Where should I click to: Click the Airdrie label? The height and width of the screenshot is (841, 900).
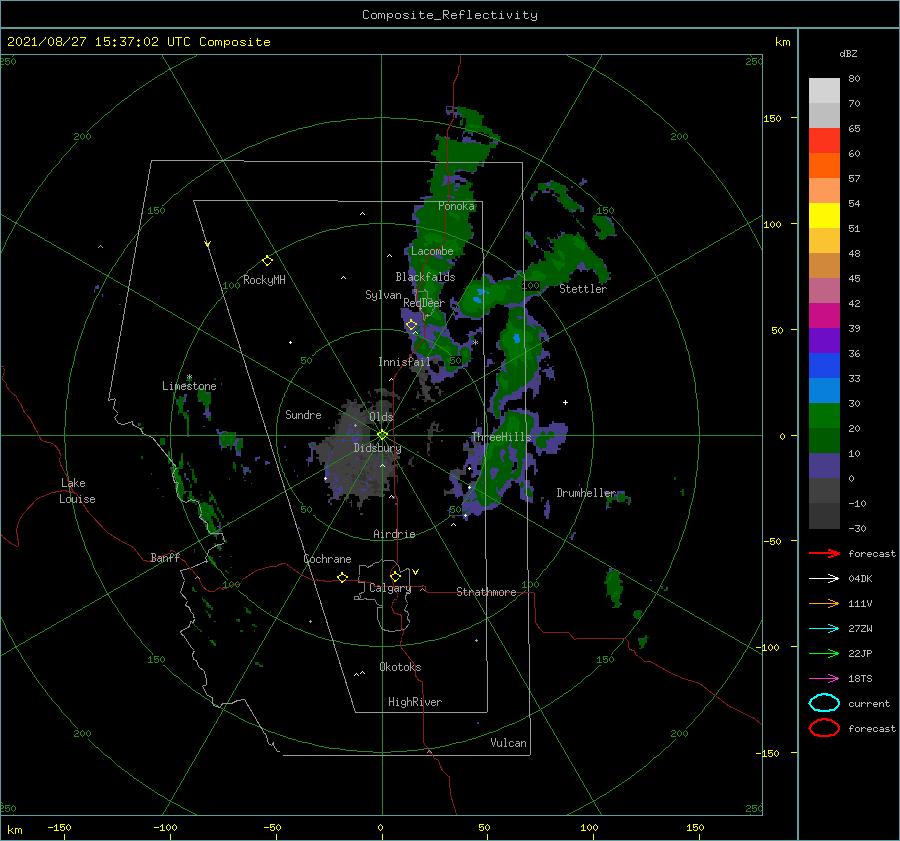click(x=394, y=534)
